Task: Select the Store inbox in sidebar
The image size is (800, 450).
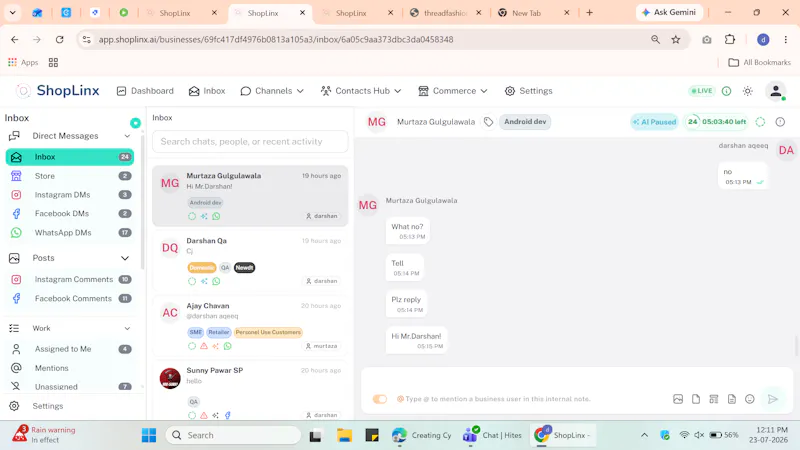Action: 70,176
